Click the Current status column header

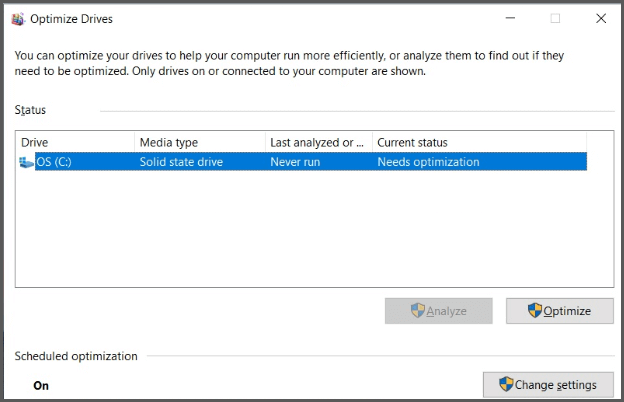(x=480, y=142)
